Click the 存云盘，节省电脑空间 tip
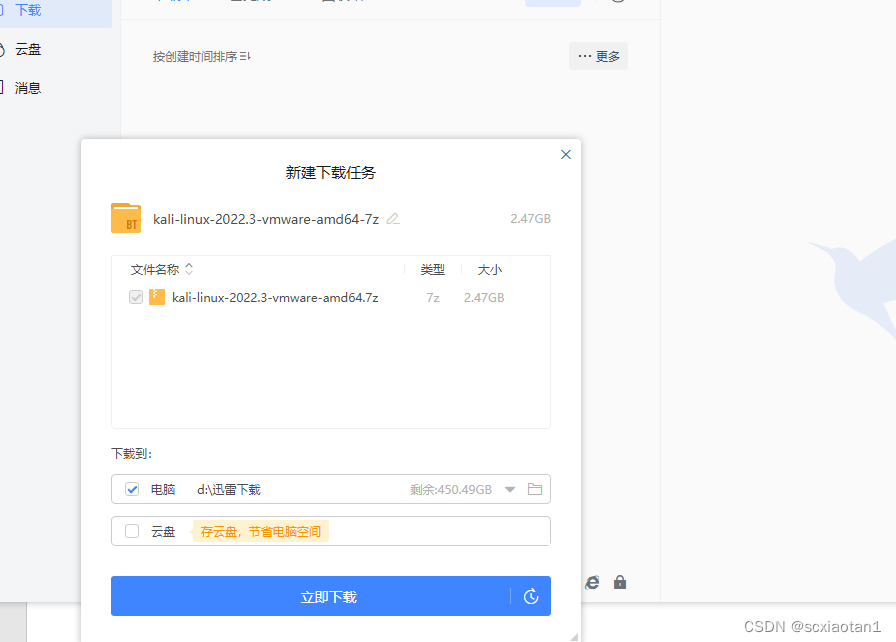 click(261, 532)
